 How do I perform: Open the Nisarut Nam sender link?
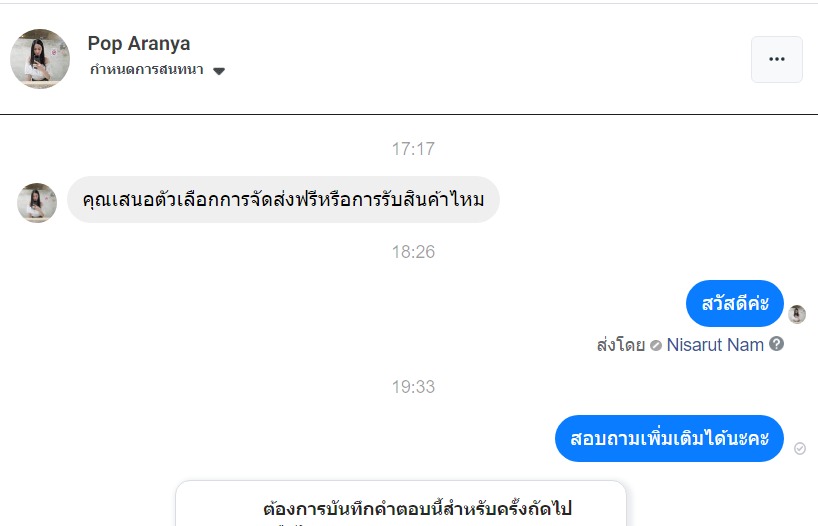click(x=715, y=345)
